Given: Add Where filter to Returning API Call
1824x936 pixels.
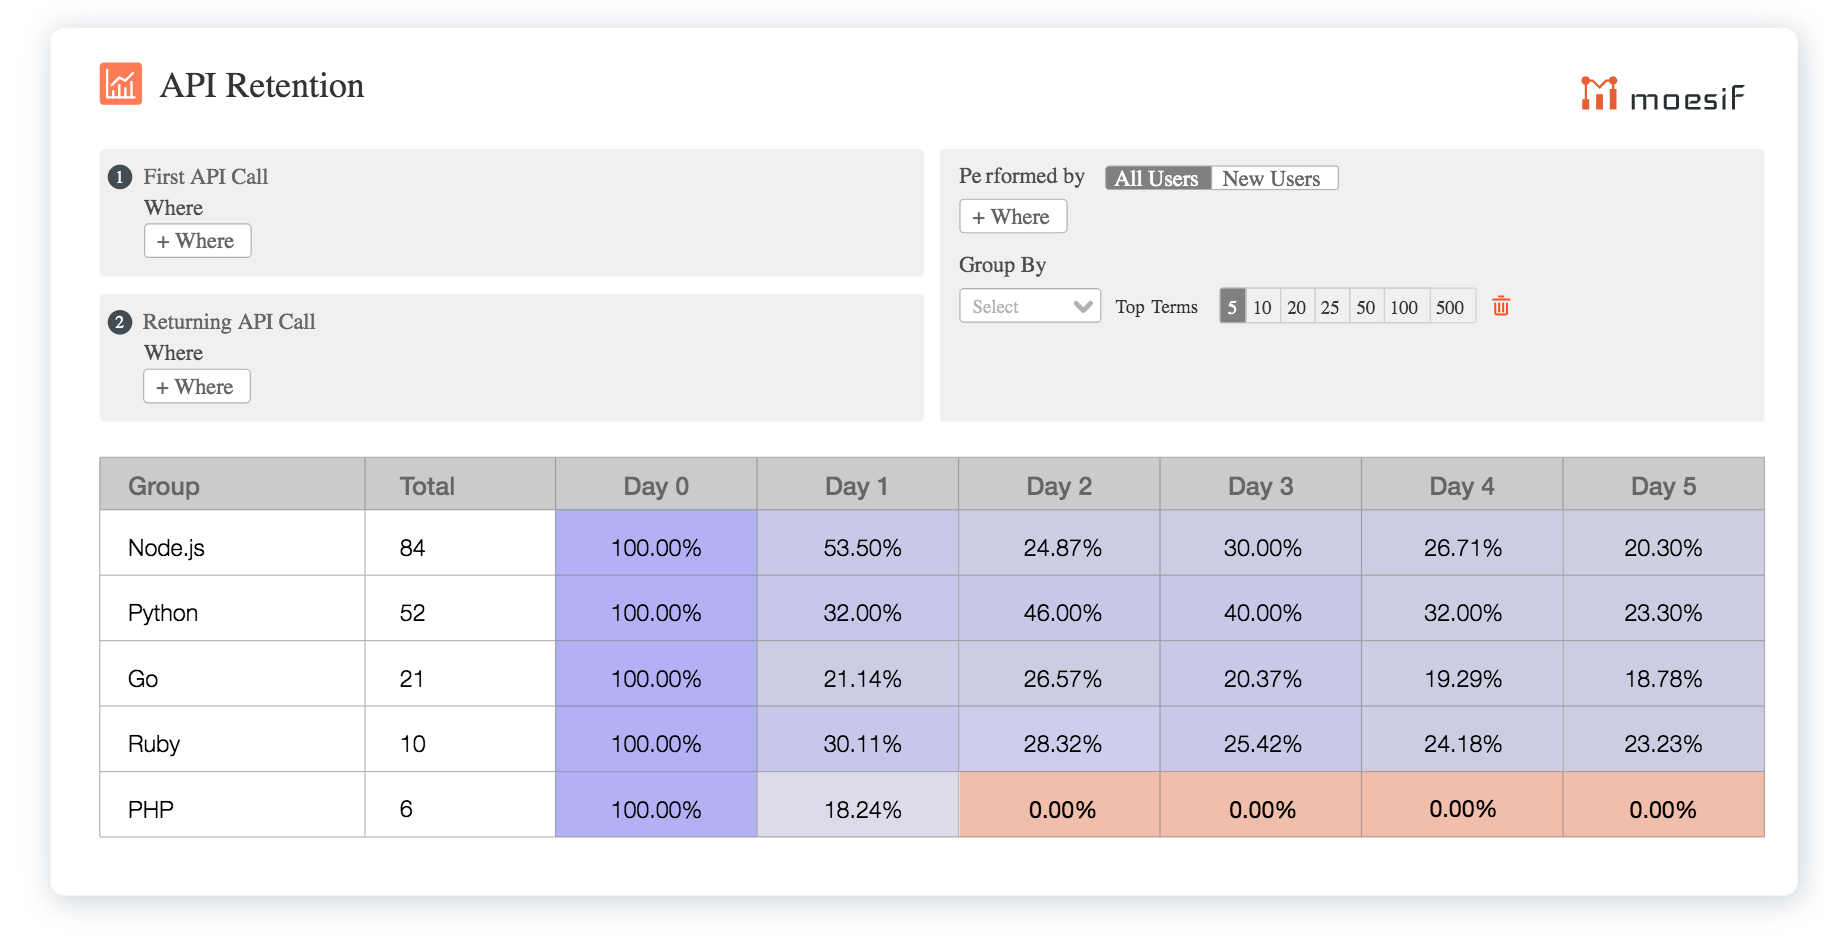Looking at the screenshot, I should (196, 387).
